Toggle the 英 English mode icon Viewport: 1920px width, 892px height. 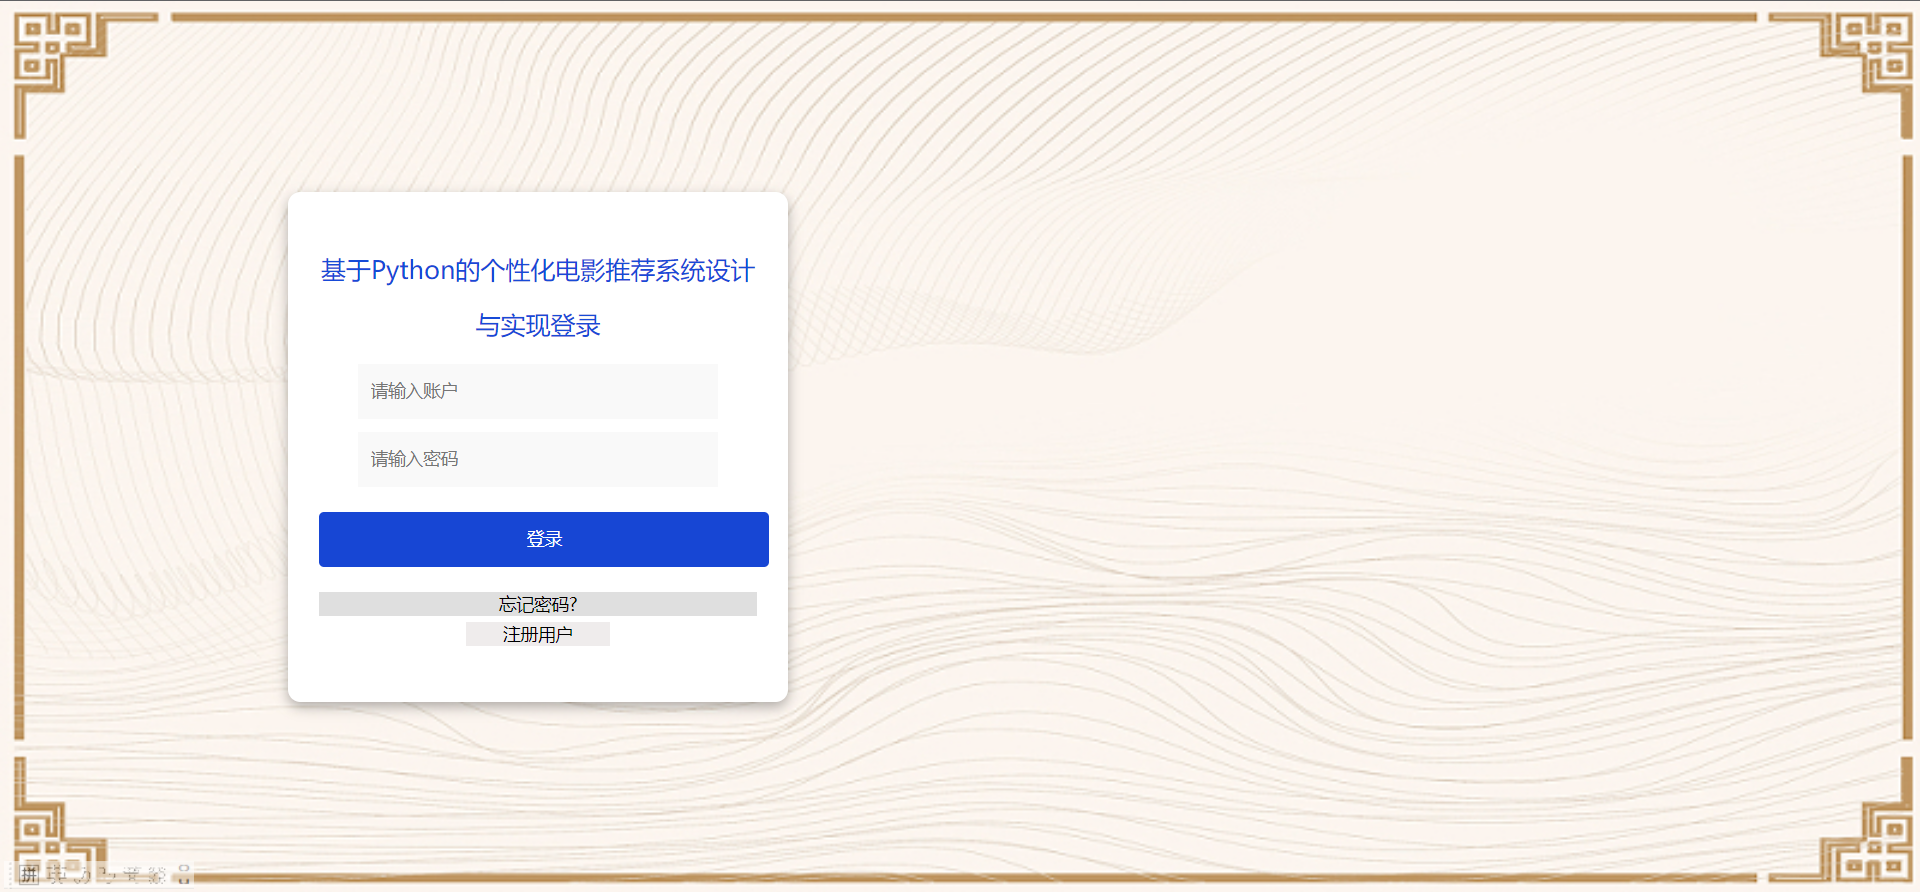point(56,875)
